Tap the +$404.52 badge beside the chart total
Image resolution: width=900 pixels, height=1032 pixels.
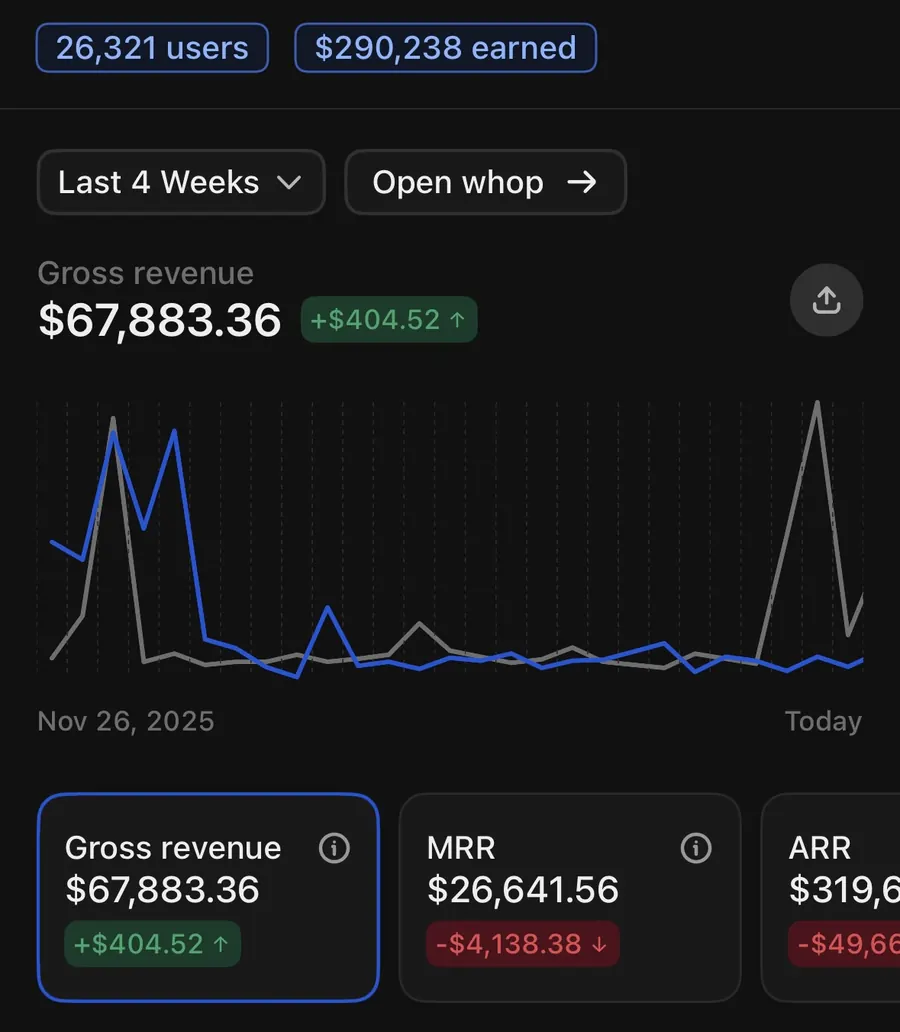(389, 320)
